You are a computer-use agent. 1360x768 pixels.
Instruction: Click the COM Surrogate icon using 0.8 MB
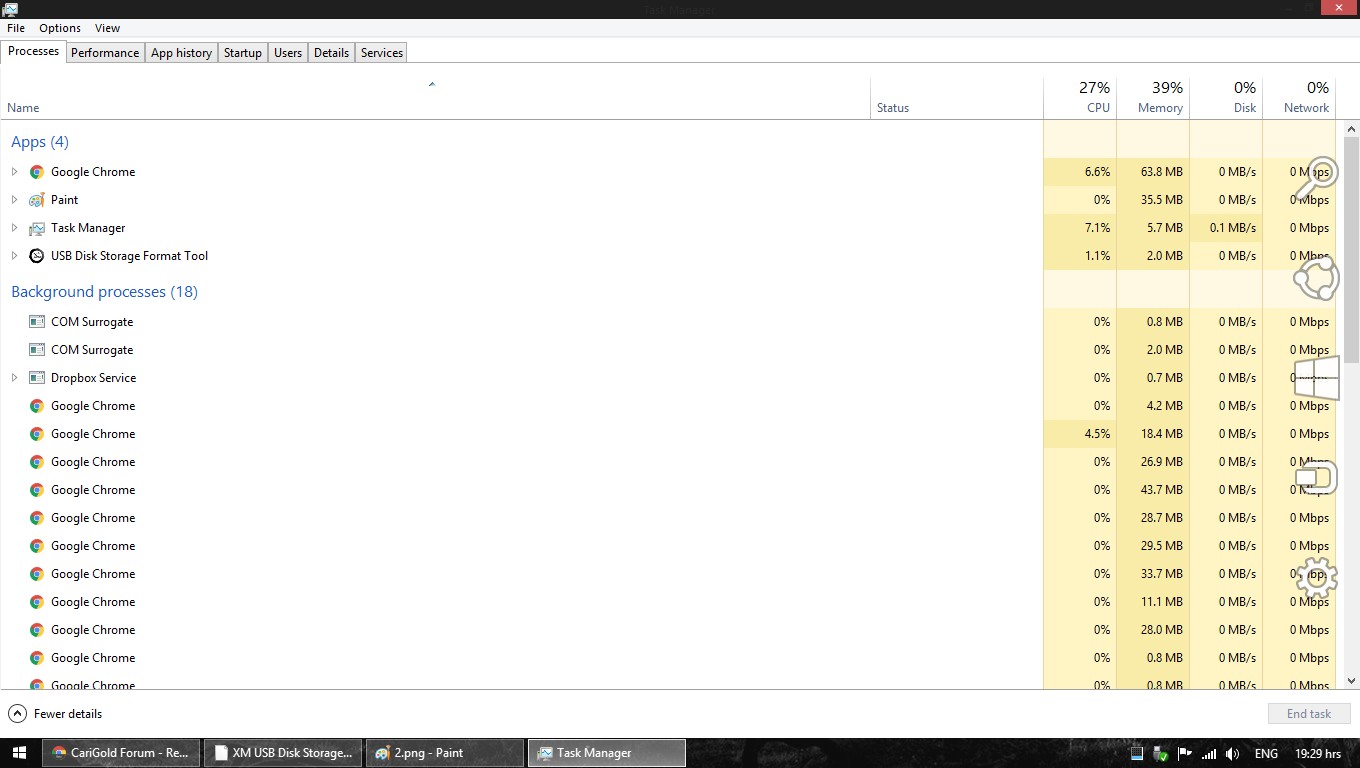pos(37,322)
